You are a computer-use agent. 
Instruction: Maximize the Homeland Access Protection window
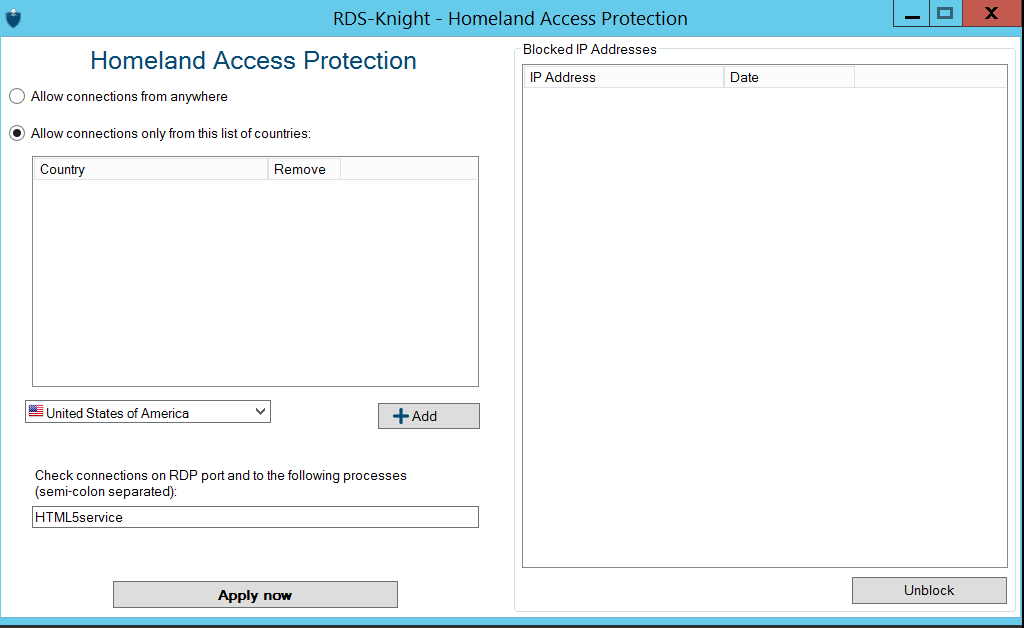click(x=944, y=14)
